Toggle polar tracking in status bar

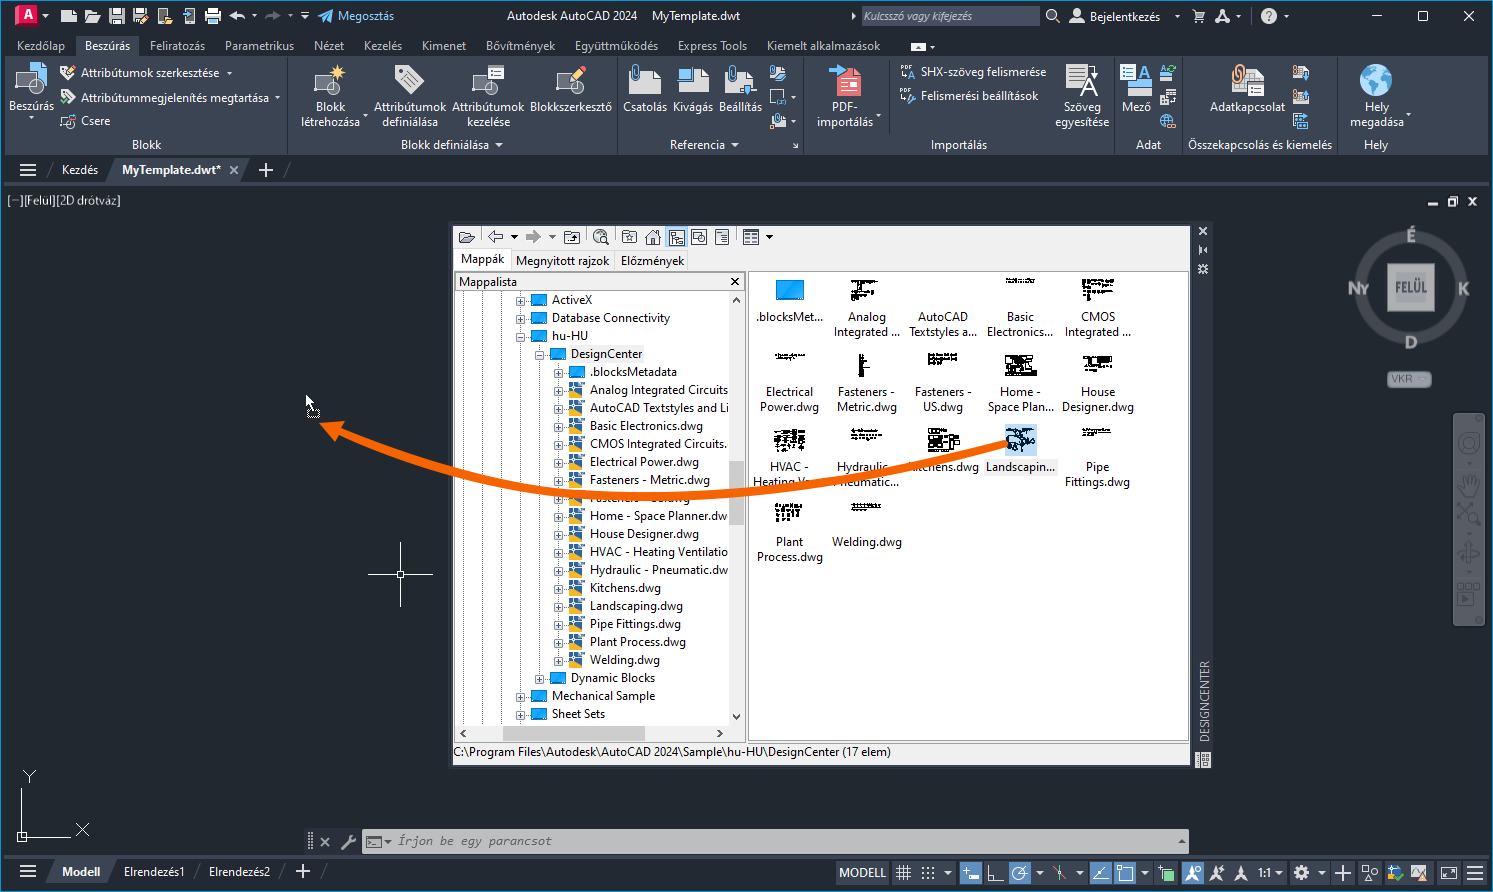click(x=1019, y=873)
